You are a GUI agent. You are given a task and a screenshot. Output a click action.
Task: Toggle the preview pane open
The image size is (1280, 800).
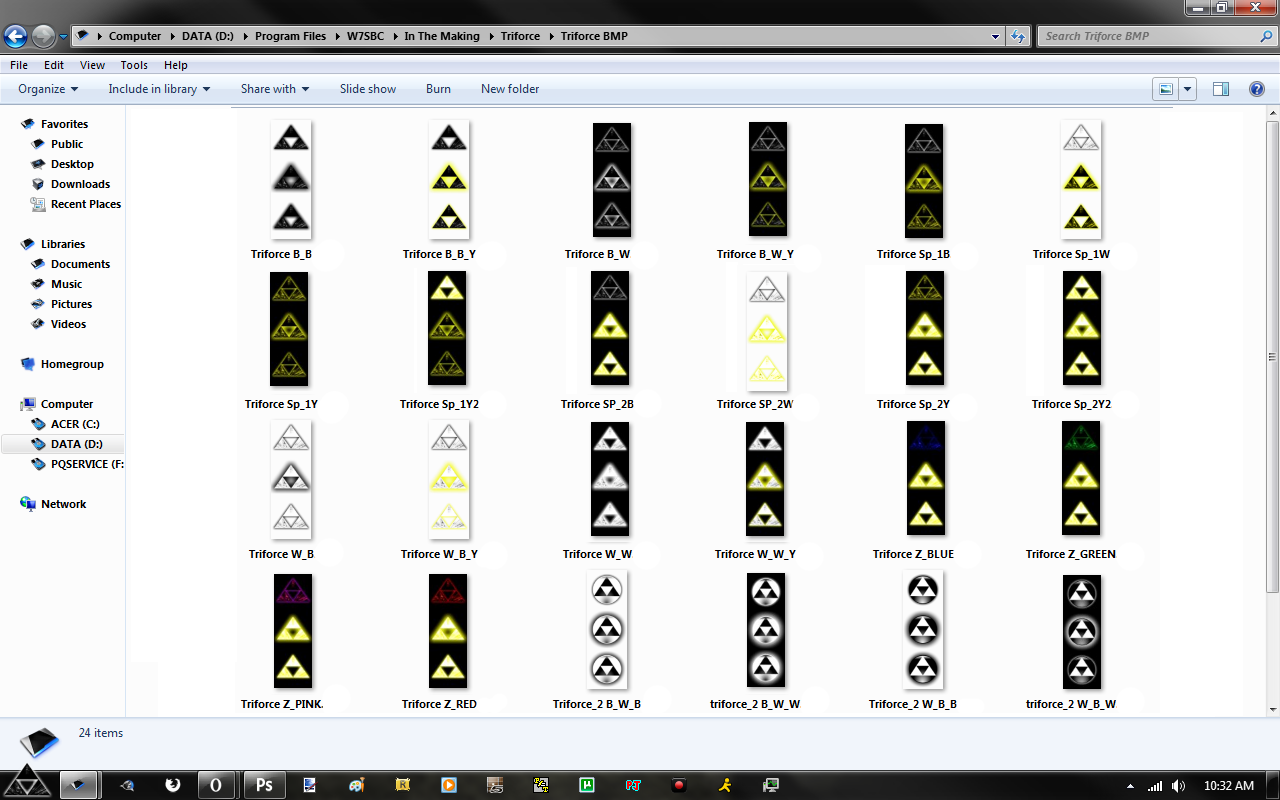[x=1220, y=88]
